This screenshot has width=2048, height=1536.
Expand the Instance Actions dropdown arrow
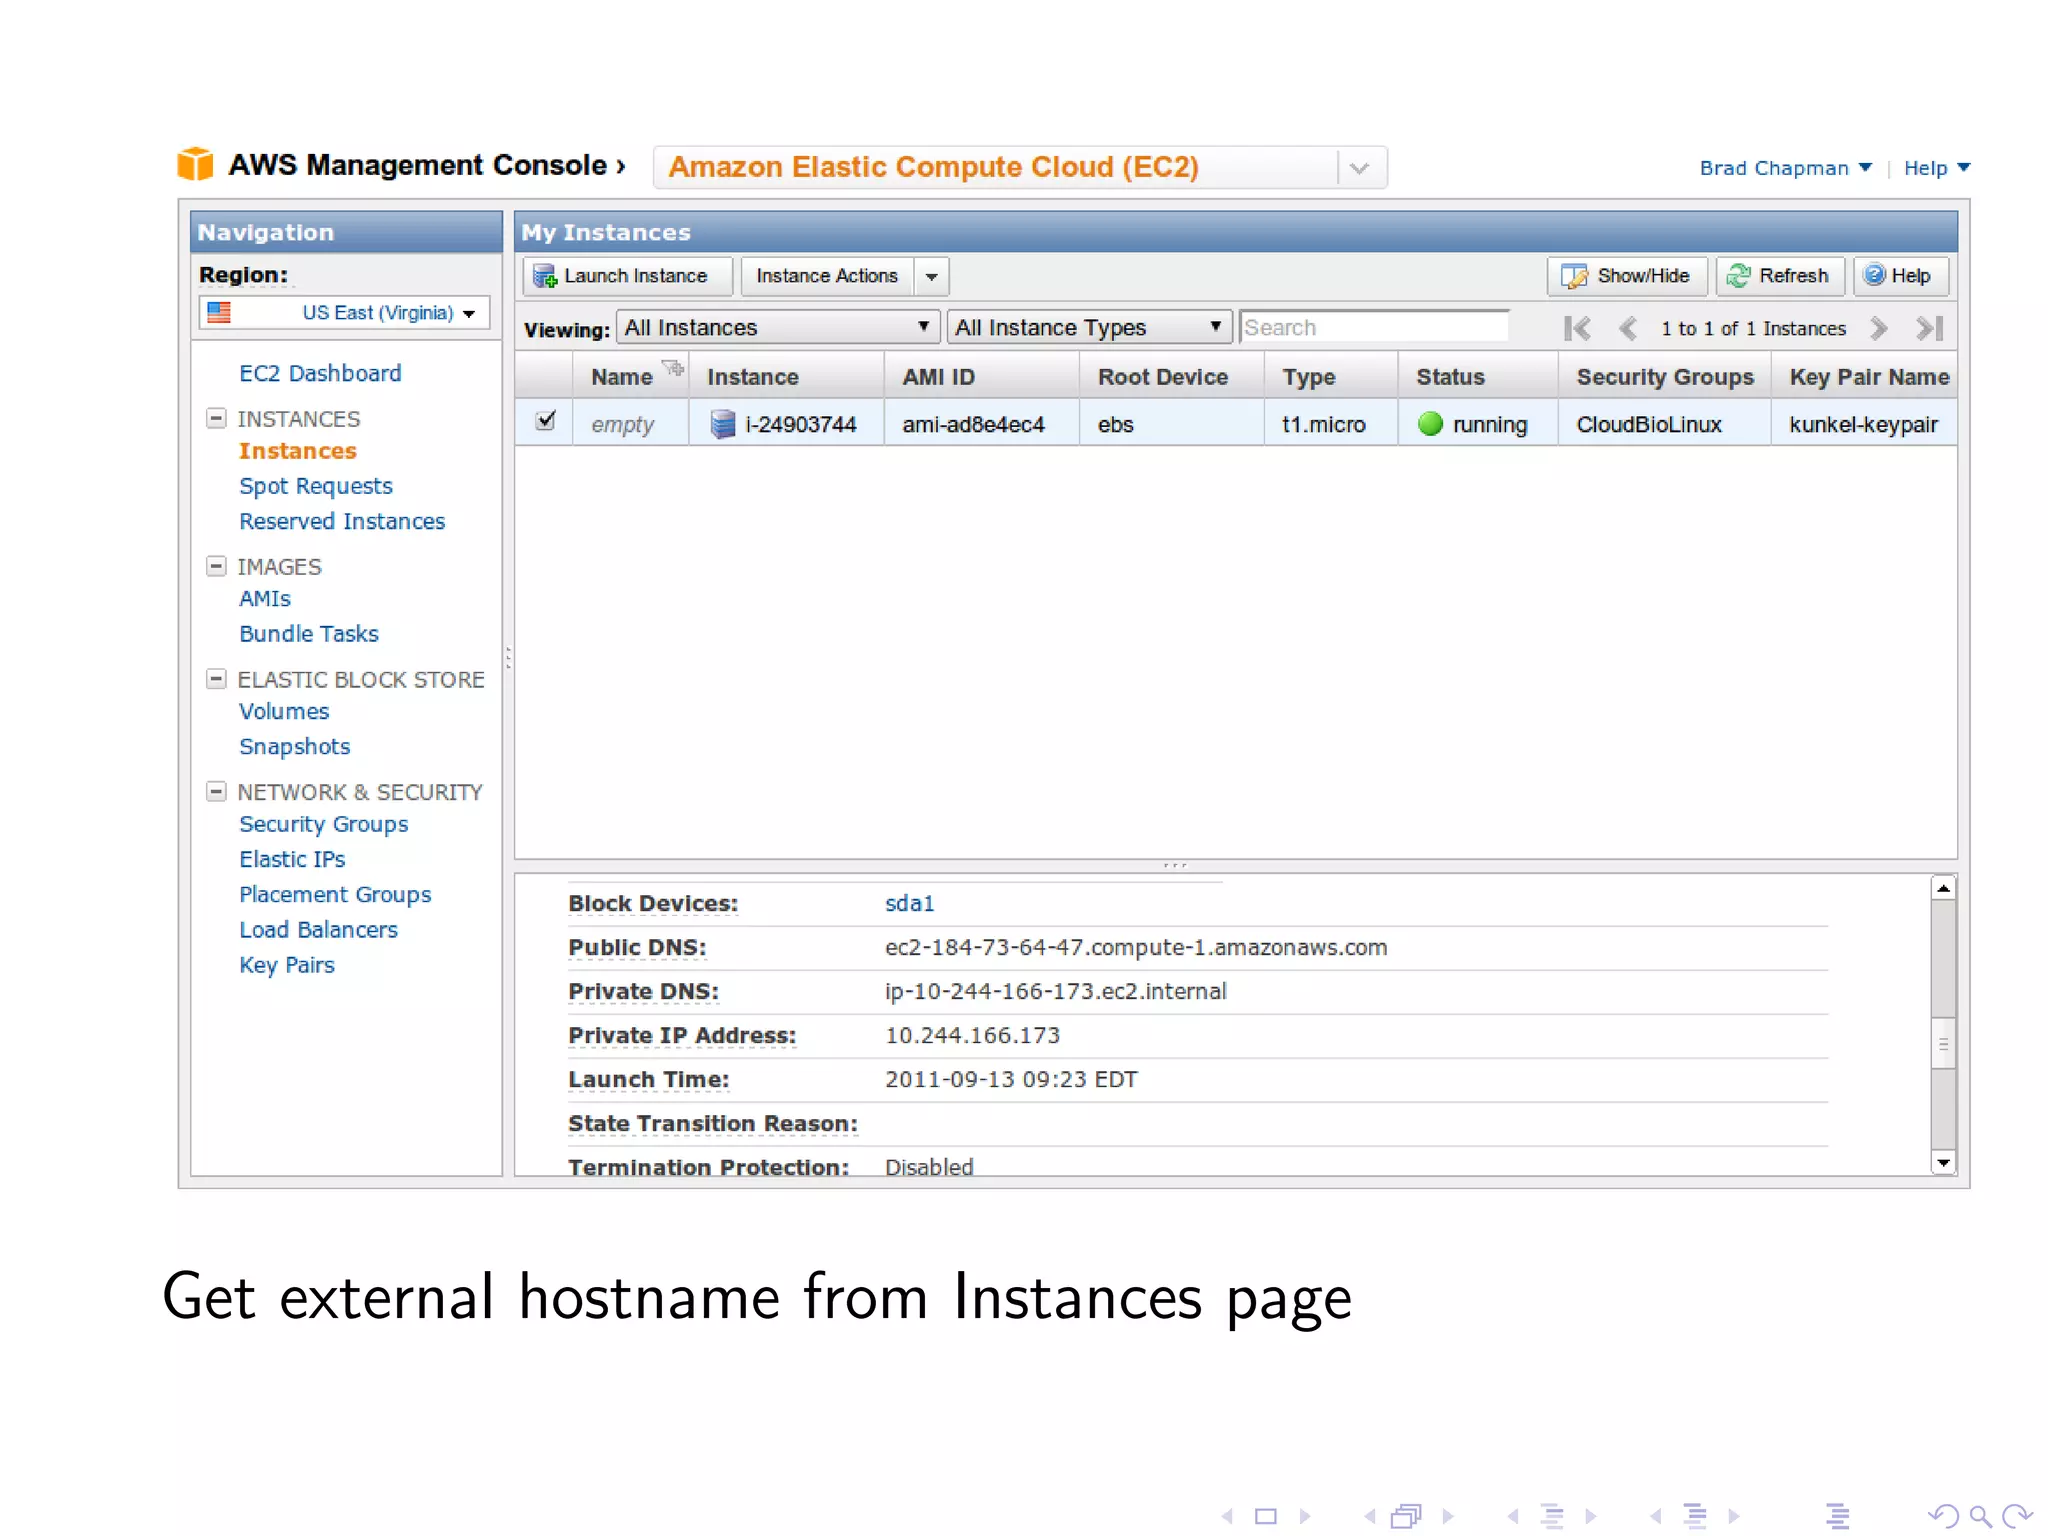coord(932,276)
